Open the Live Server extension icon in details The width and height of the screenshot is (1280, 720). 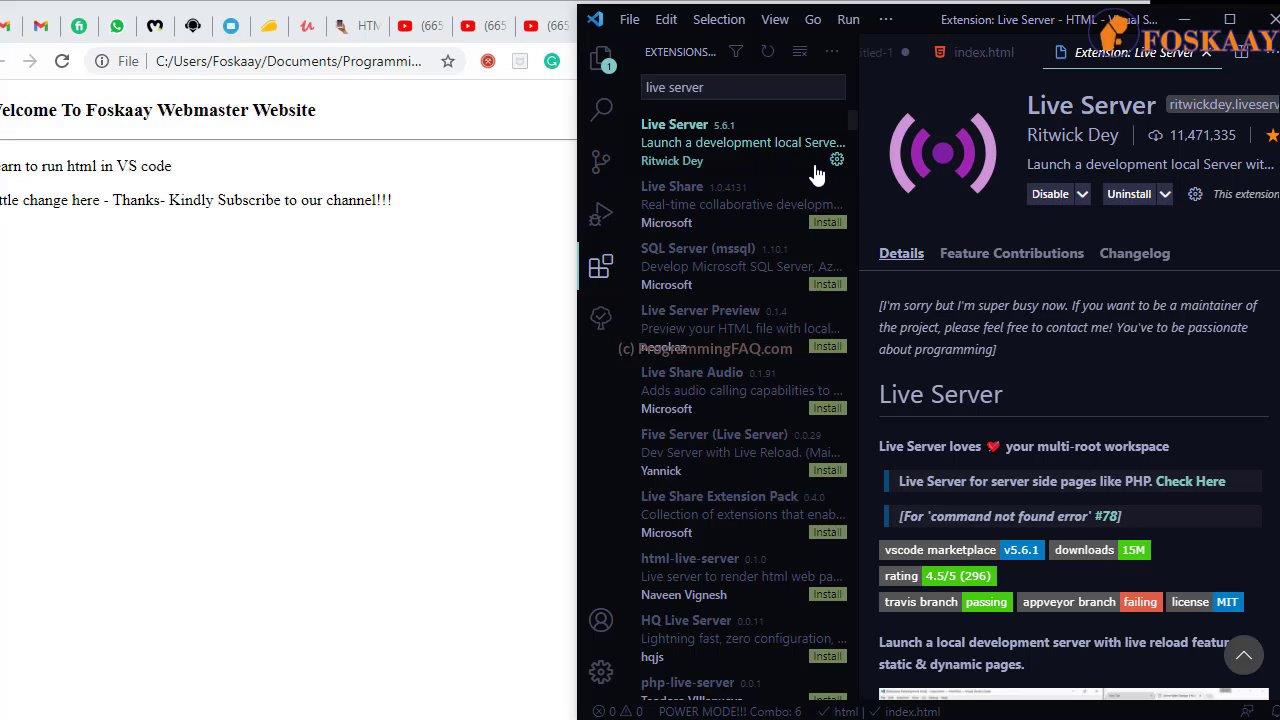point(943,152)
